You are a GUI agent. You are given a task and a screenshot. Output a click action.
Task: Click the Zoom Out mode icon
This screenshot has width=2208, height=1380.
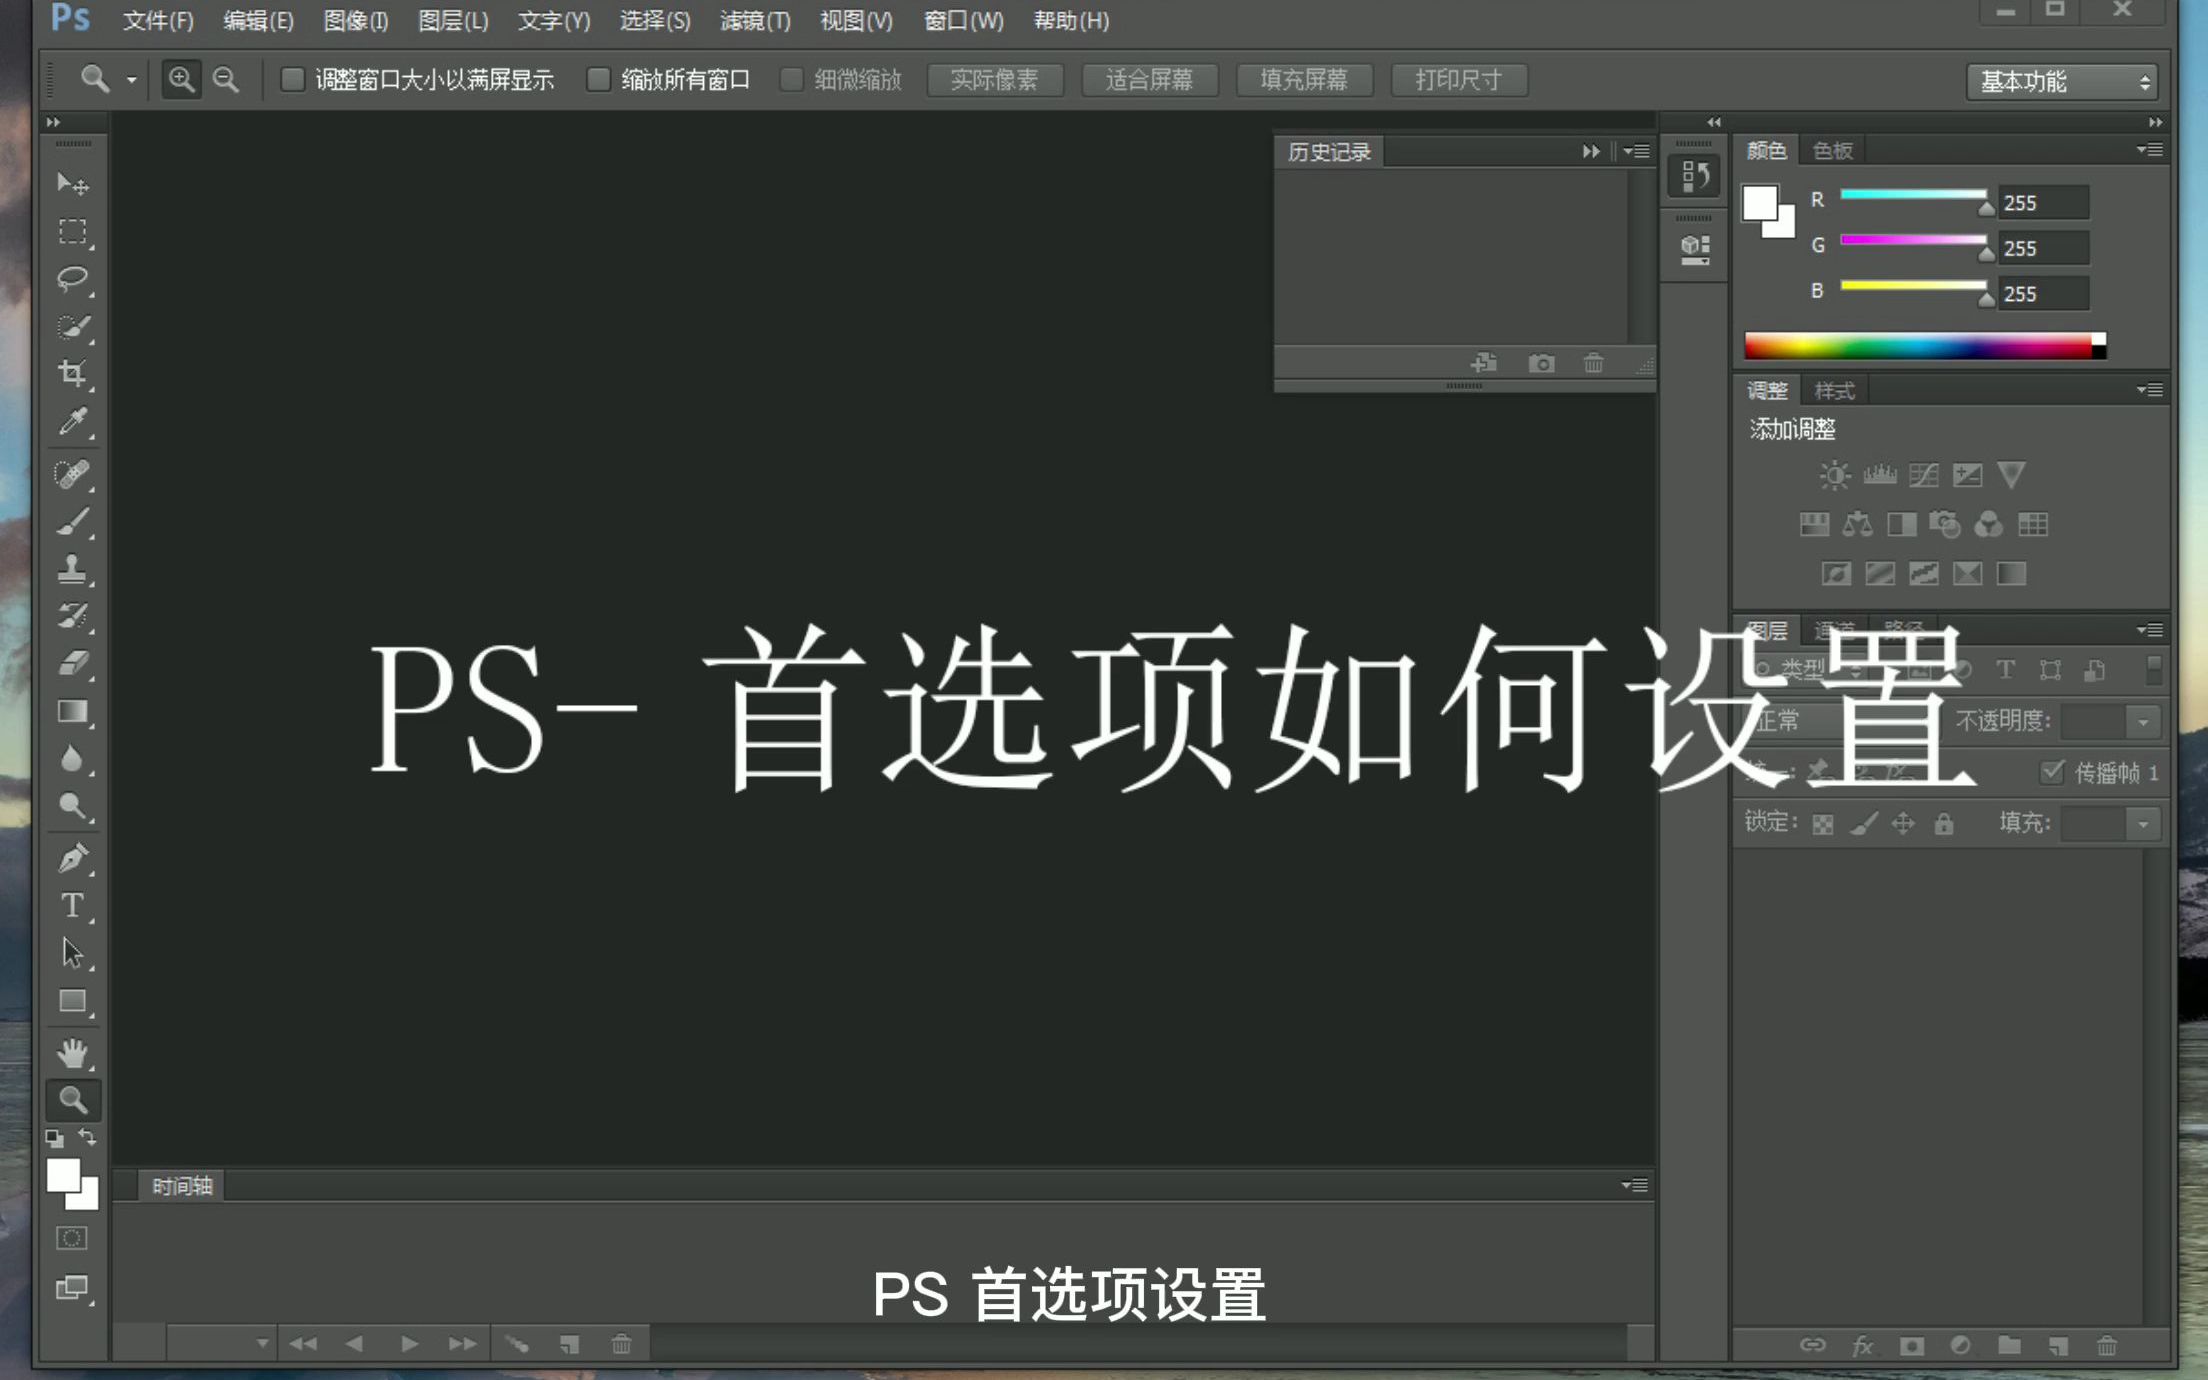tap(226, 79)
